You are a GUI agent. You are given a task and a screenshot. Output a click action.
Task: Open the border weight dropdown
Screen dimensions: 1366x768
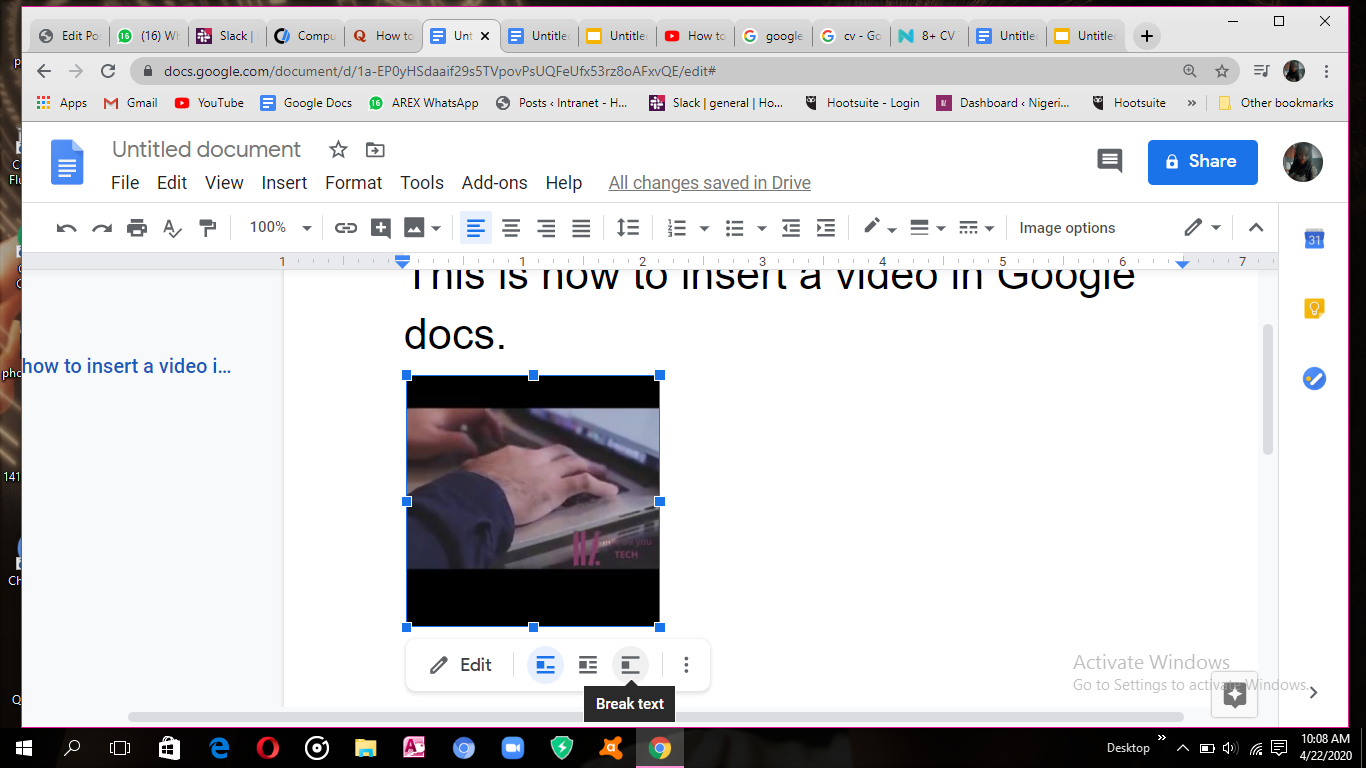click(x=928, y=228)
